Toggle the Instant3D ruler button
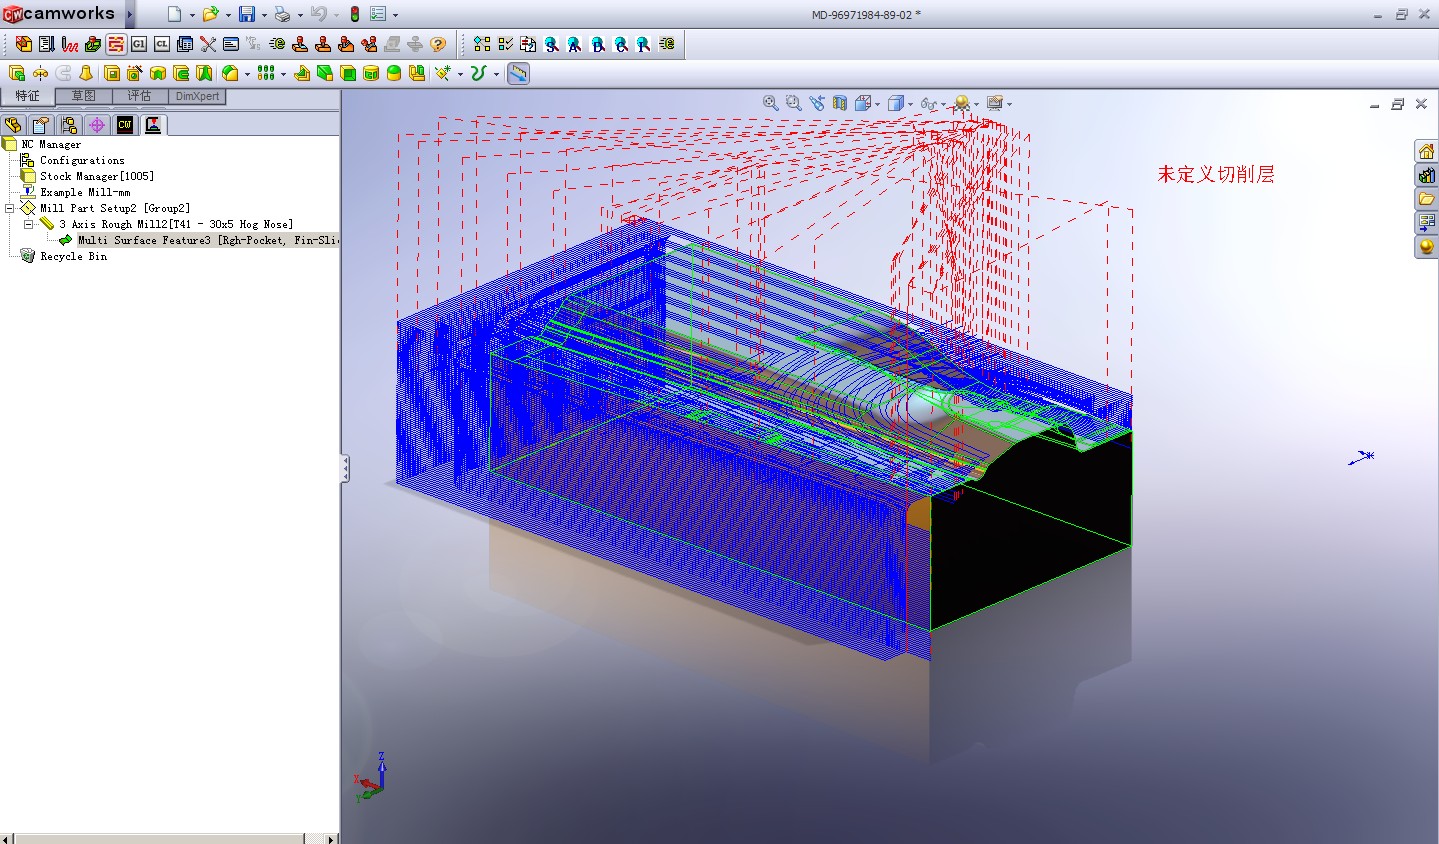Image resolution: width=1439 pixels, height=844 pixels. [x=518, y=73]
